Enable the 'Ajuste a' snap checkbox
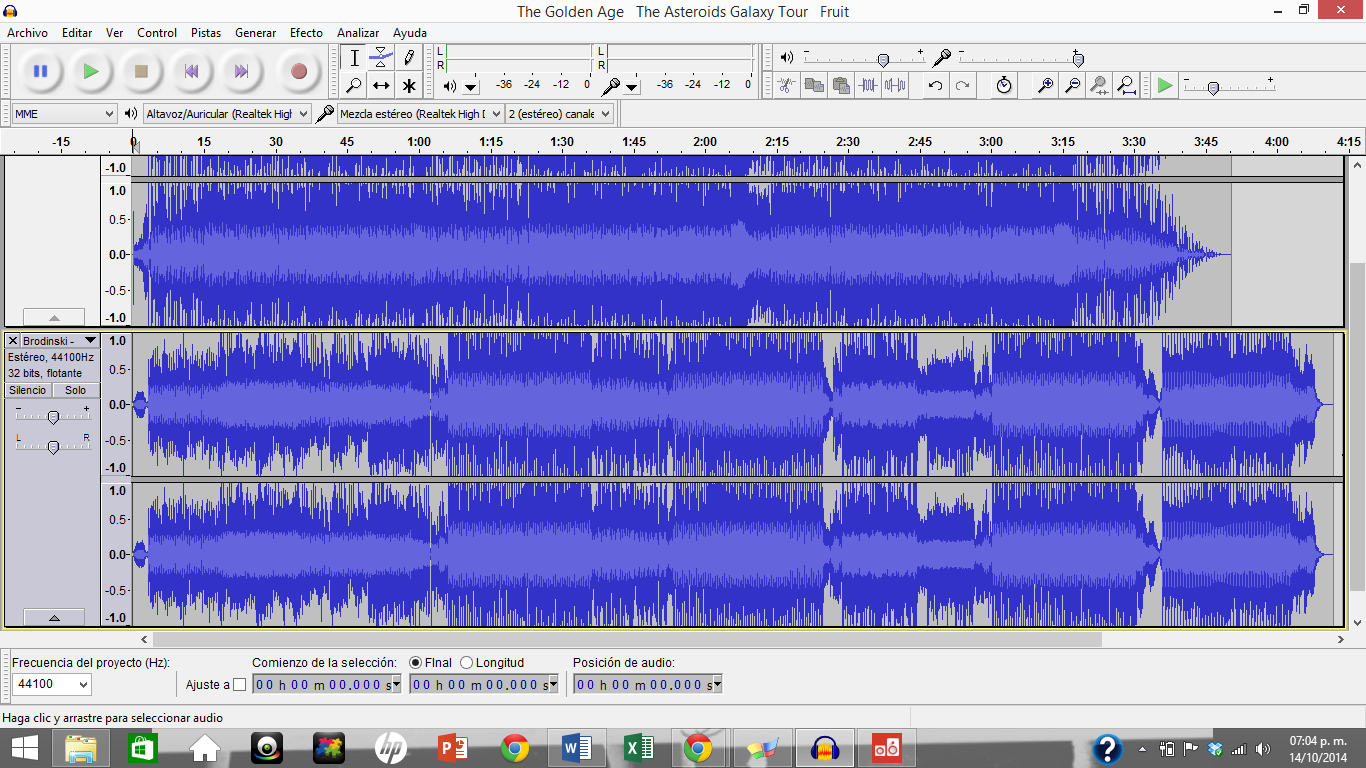 pos(239,685)
